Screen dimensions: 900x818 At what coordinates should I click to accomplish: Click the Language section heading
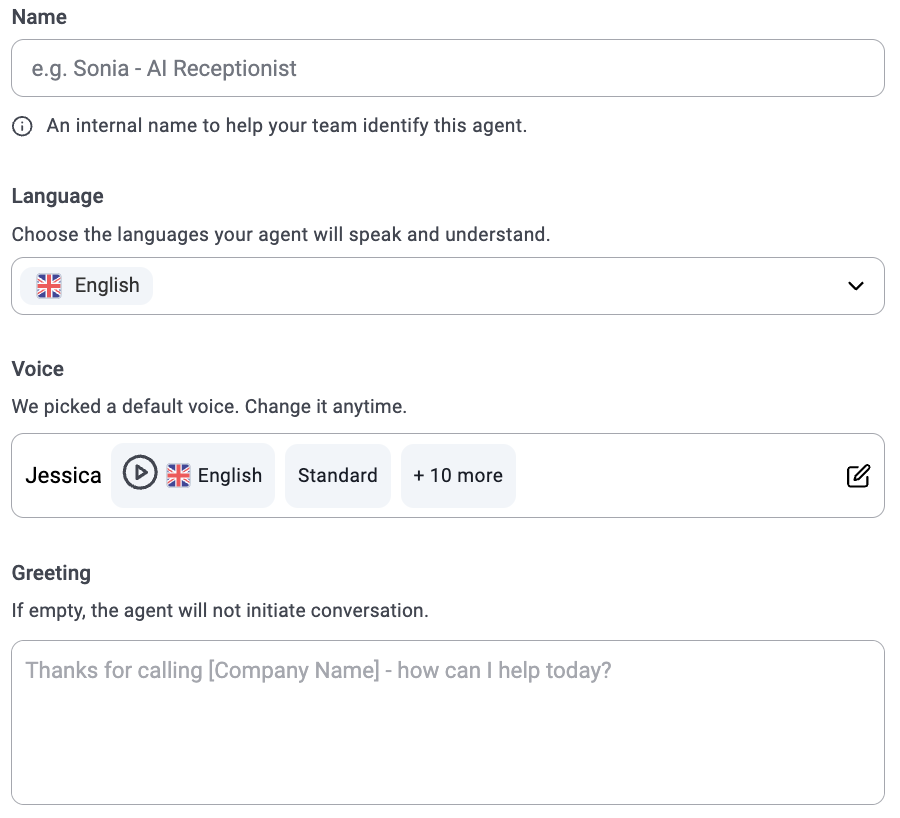tap(57, 196)
